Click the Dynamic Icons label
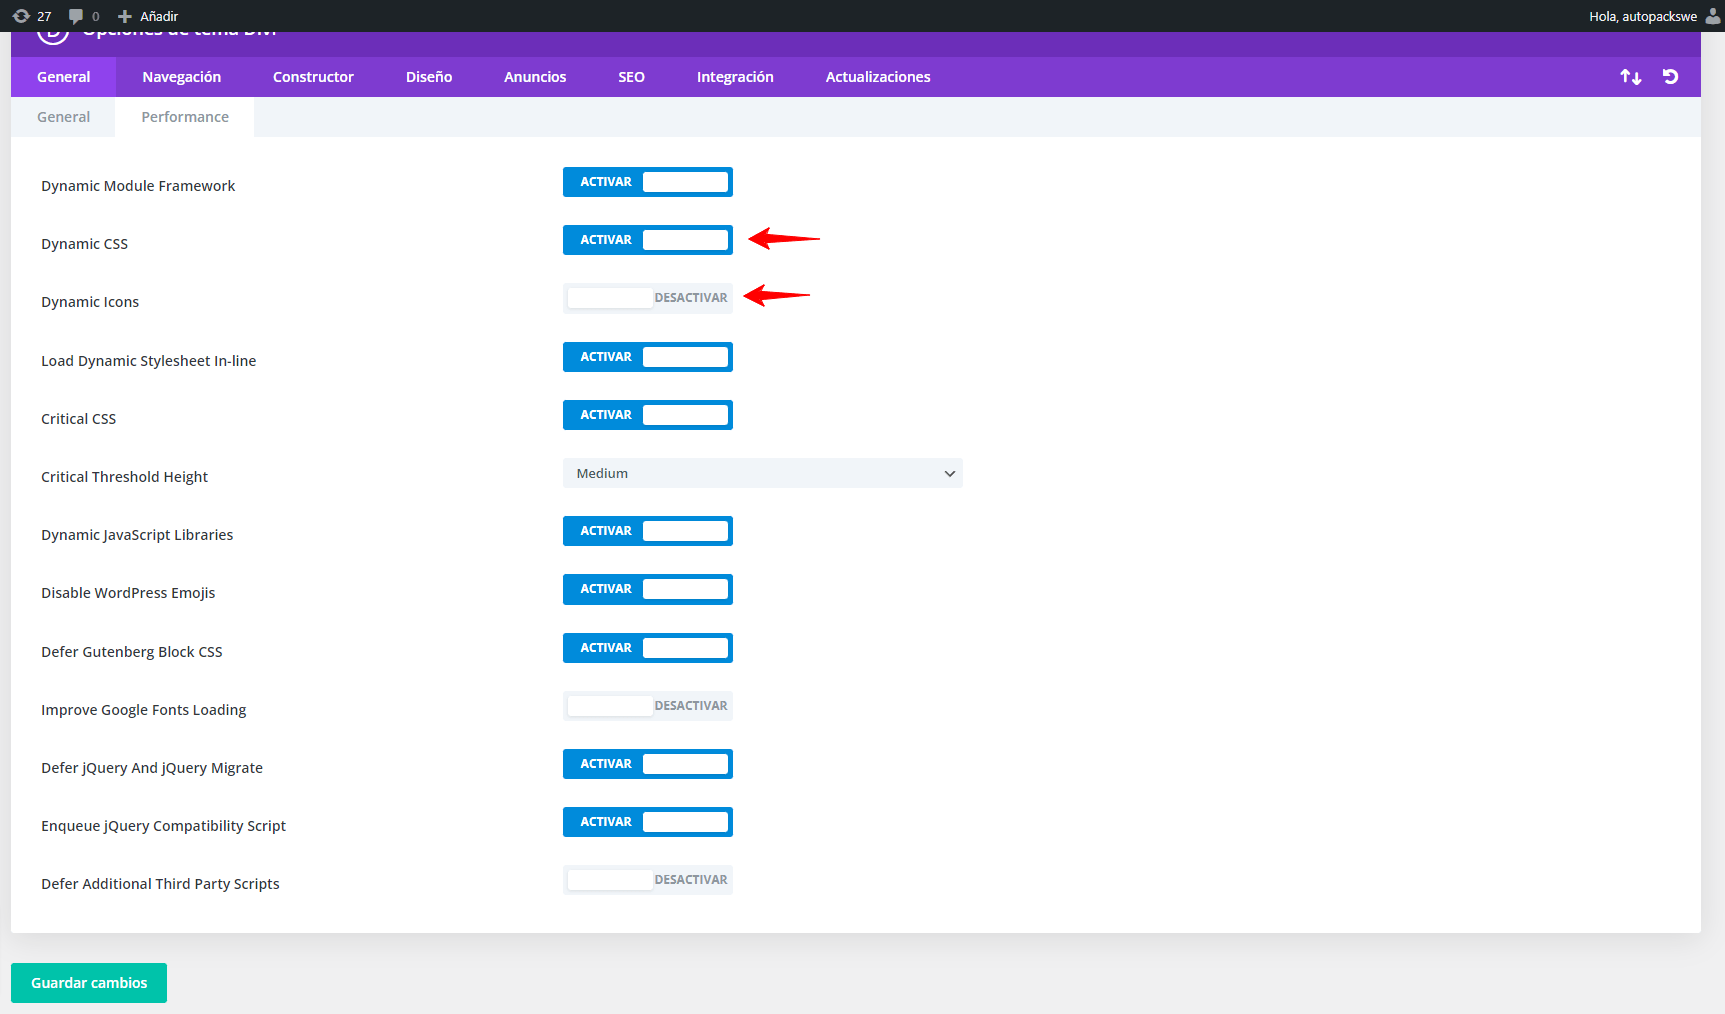This screenshot has height=1014, width=1725. (x=90, y=302)
